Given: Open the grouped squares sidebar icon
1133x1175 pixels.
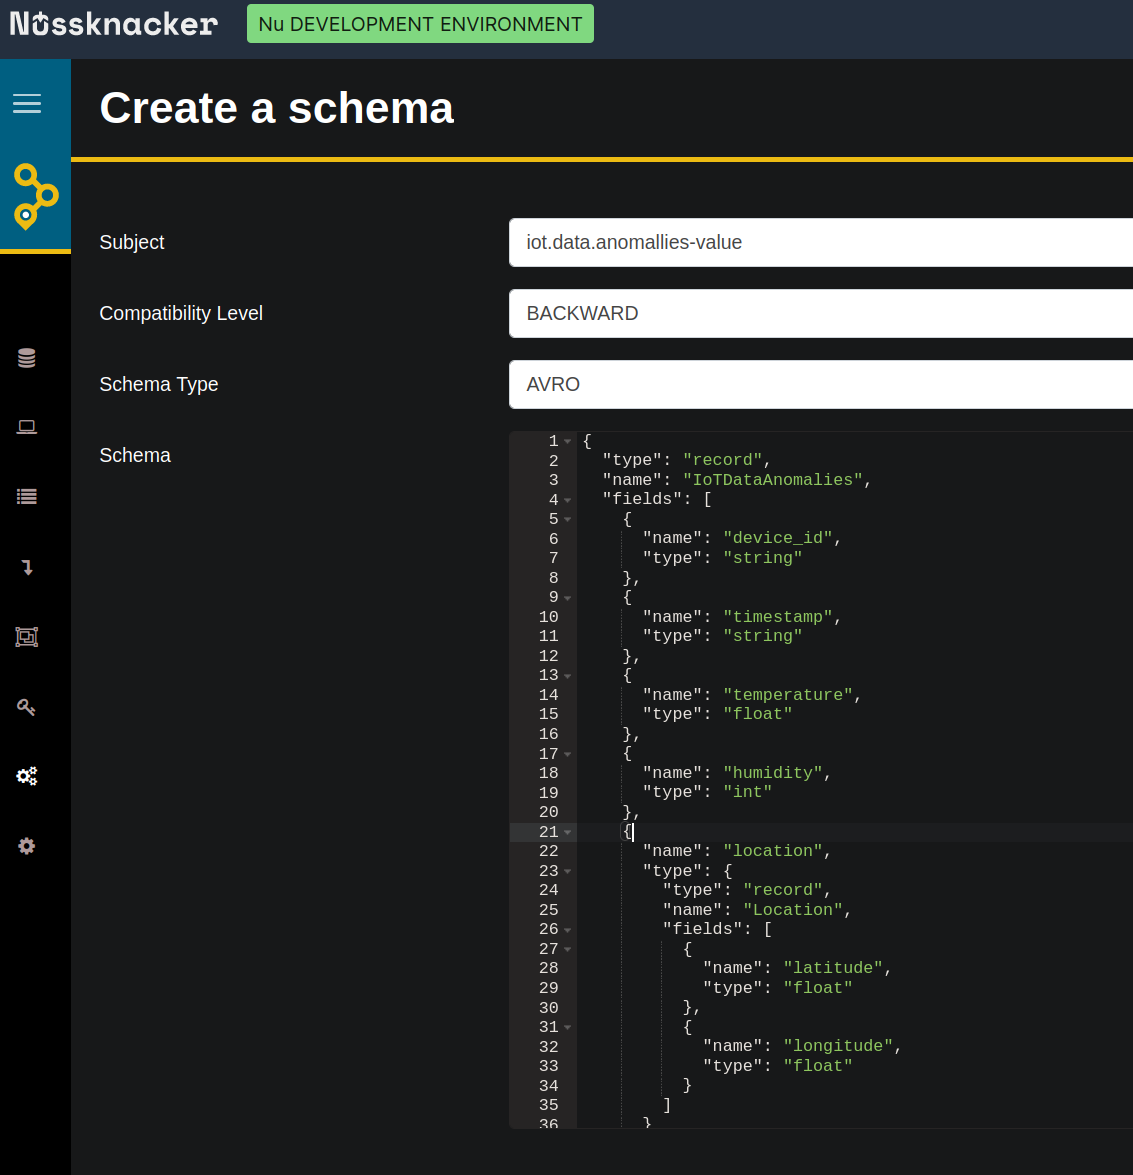Looking at the screenshot, I should 27,637.
